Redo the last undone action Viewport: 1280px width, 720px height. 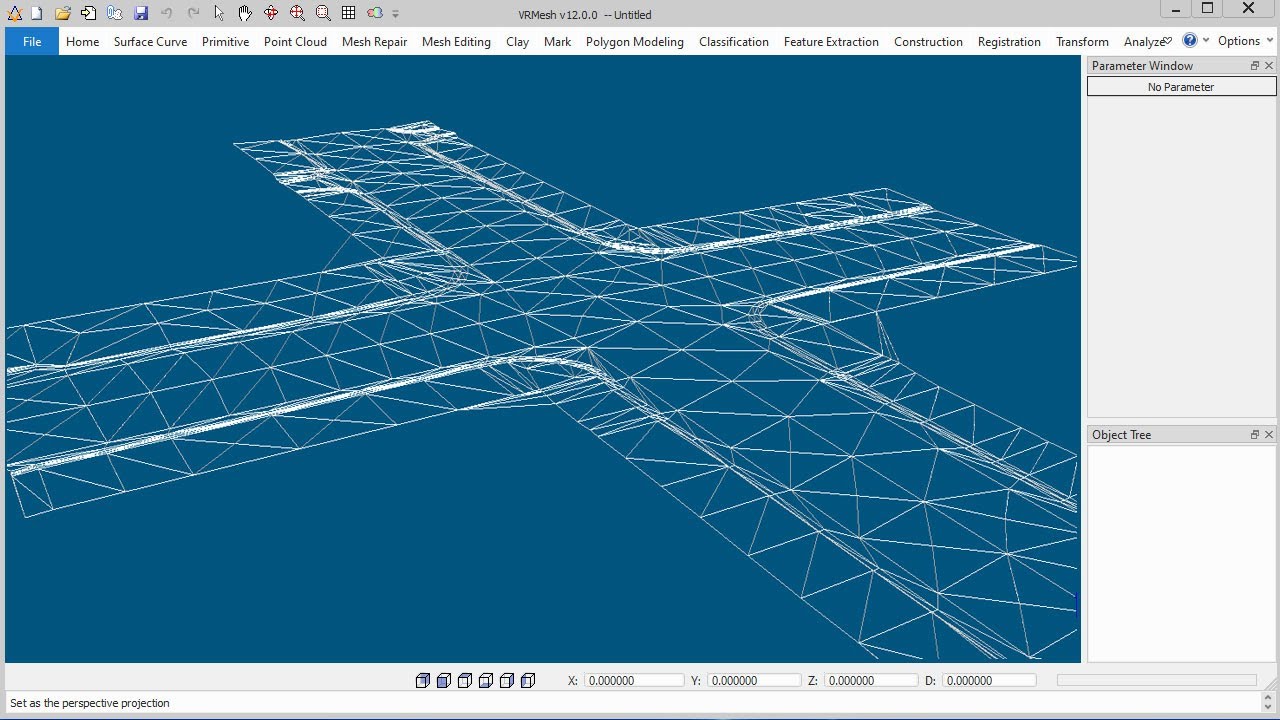click(x=193, y=13)
